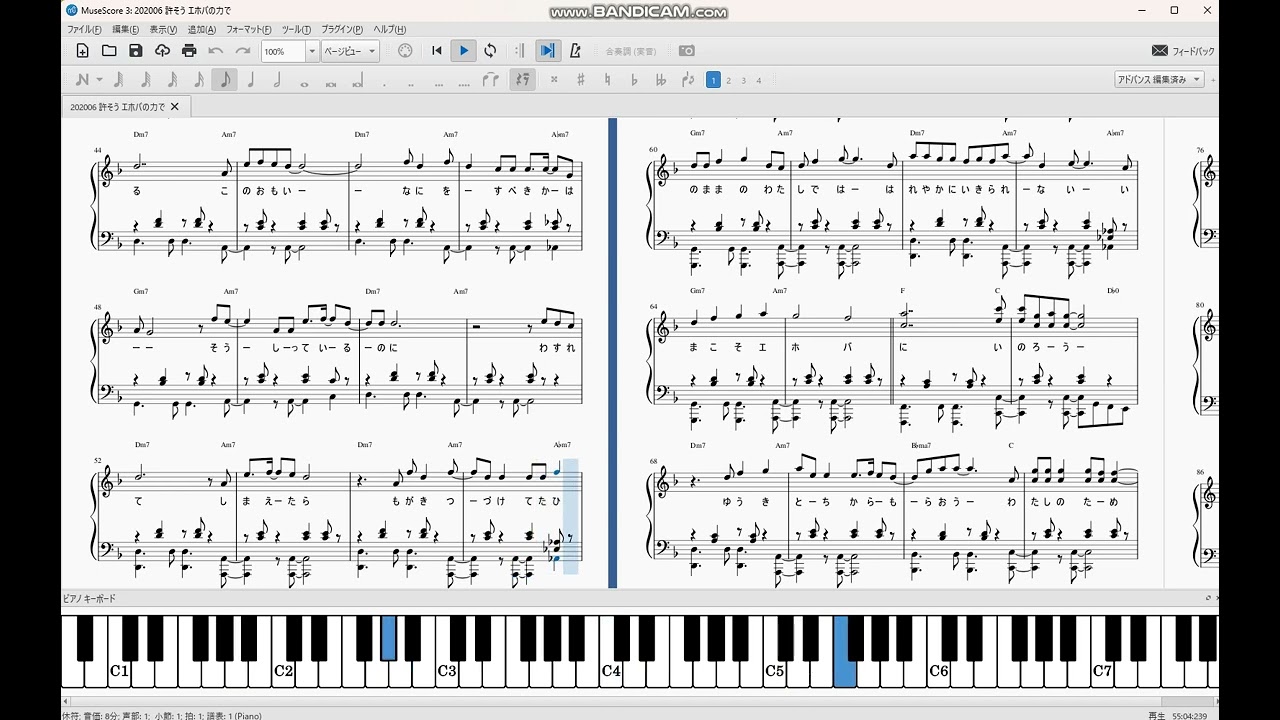The image size is (1280, 720).
Task: Select longa note duration
Action: point(358,80)
